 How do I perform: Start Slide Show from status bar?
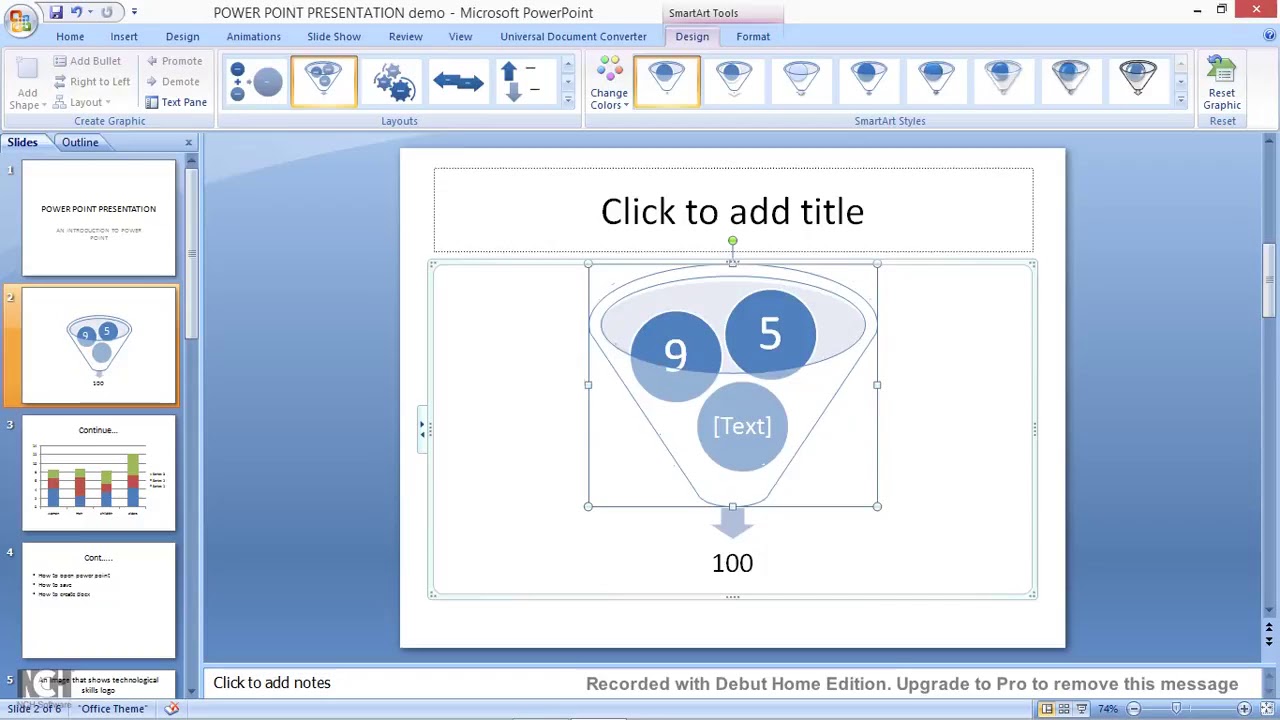tap(1082, 709)
